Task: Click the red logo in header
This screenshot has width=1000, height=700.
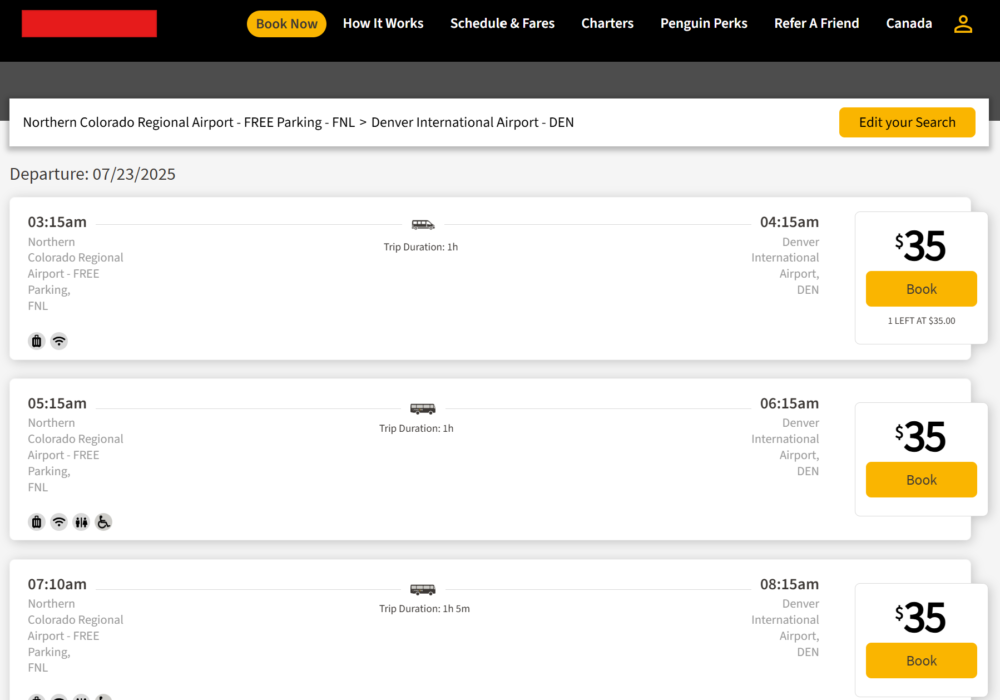Action: 89,24
